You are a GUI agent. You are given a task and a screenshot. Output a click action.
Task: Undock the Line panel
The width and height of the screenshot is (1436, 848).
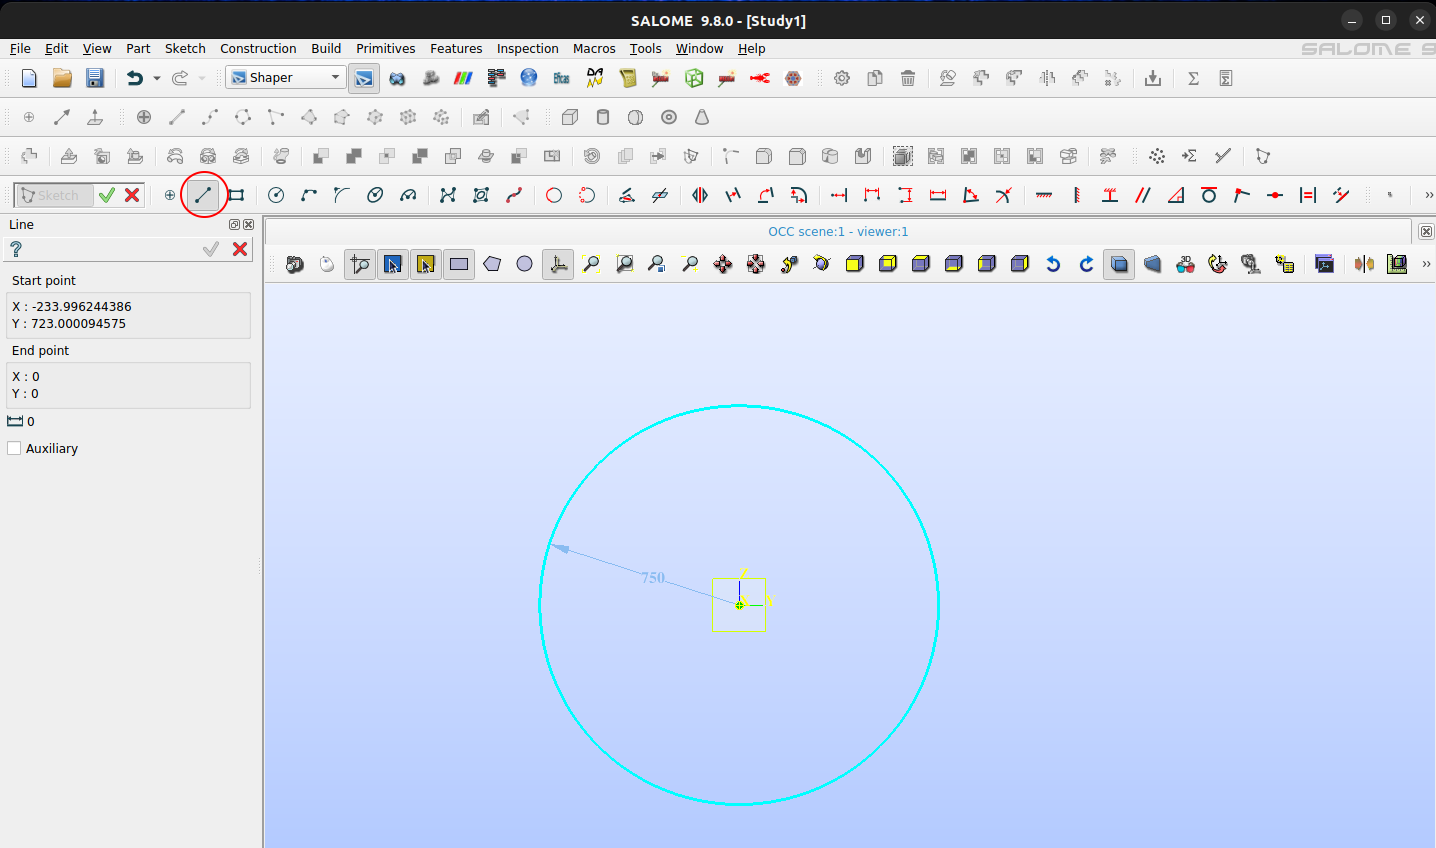235,225
